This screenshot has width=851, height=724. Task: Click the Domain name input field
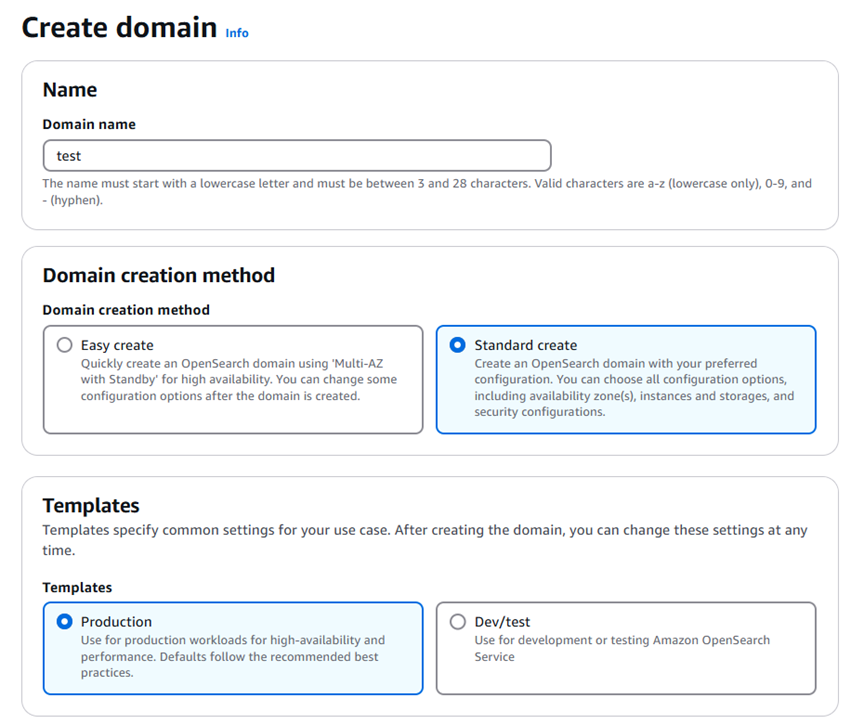pos(297,156)
